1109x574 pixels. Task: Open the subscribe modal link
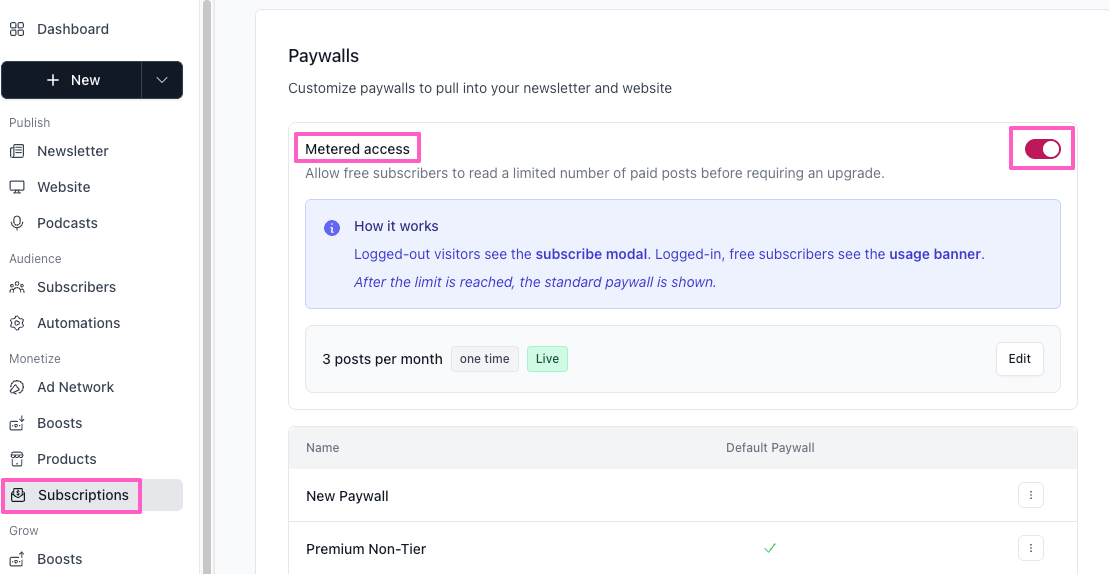pos(591,254)
